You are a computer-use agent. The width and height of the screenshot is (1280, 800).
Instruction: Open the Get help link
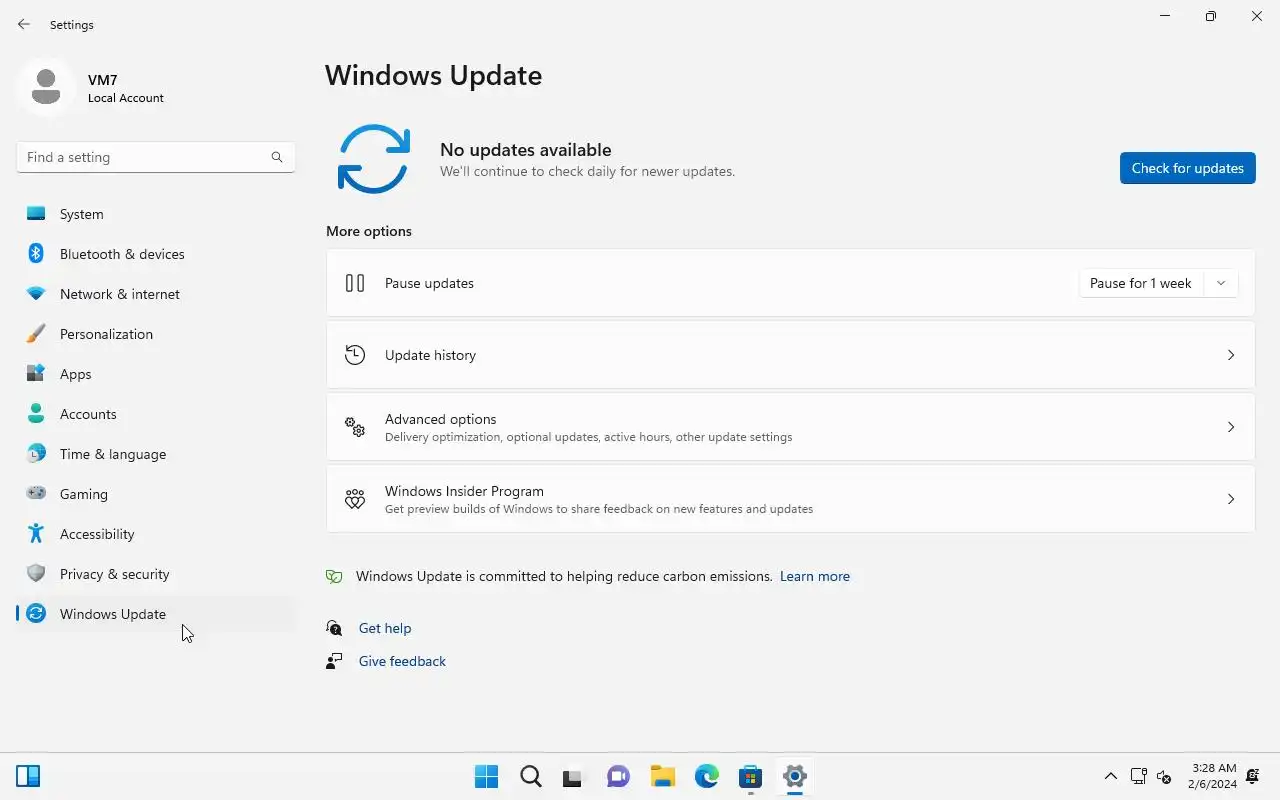[x=385, y=628]
